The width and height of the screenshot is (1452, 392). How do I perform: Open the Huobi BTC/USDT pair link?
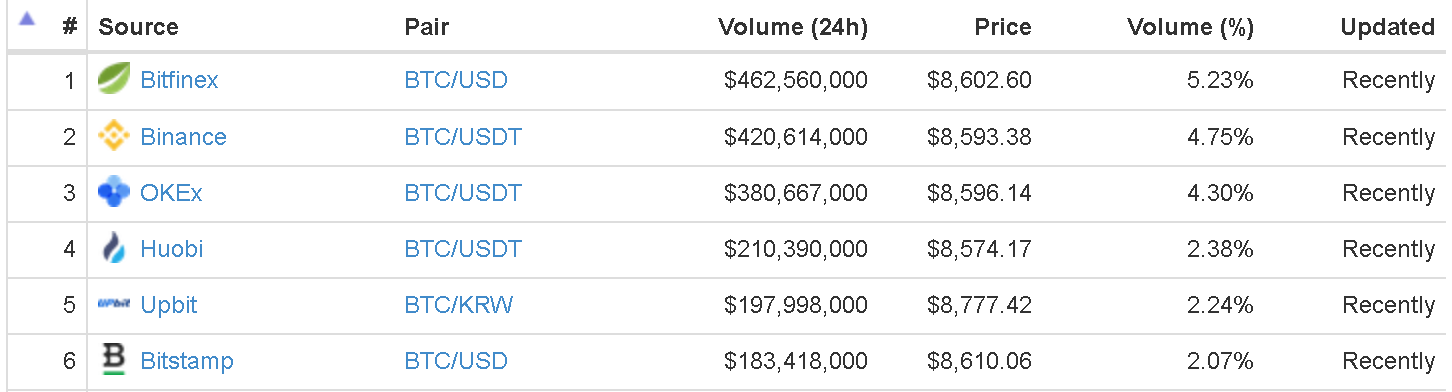[463, 248]
